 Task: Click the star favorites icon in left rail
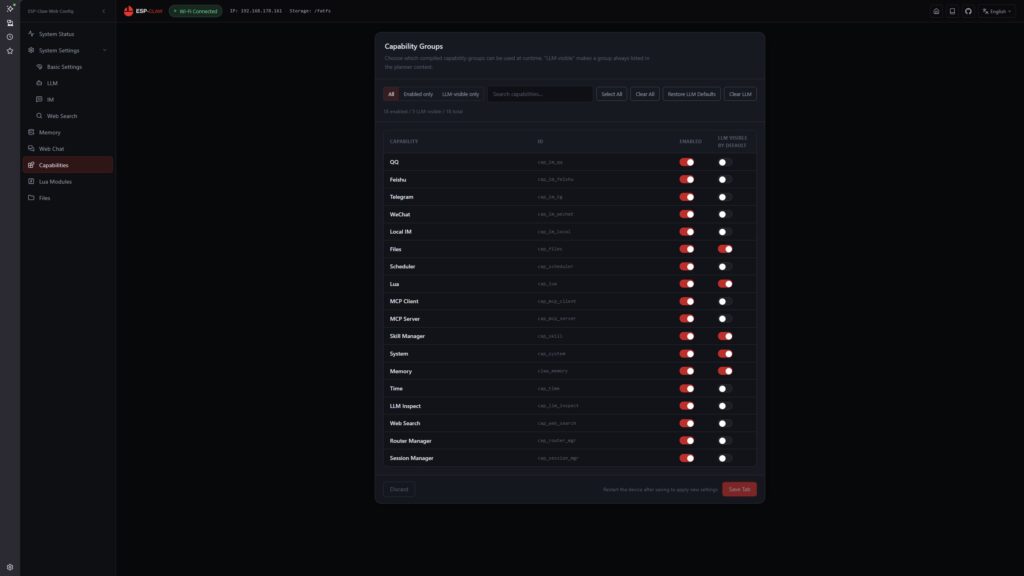pyautogui.click(x=10, y=51)
